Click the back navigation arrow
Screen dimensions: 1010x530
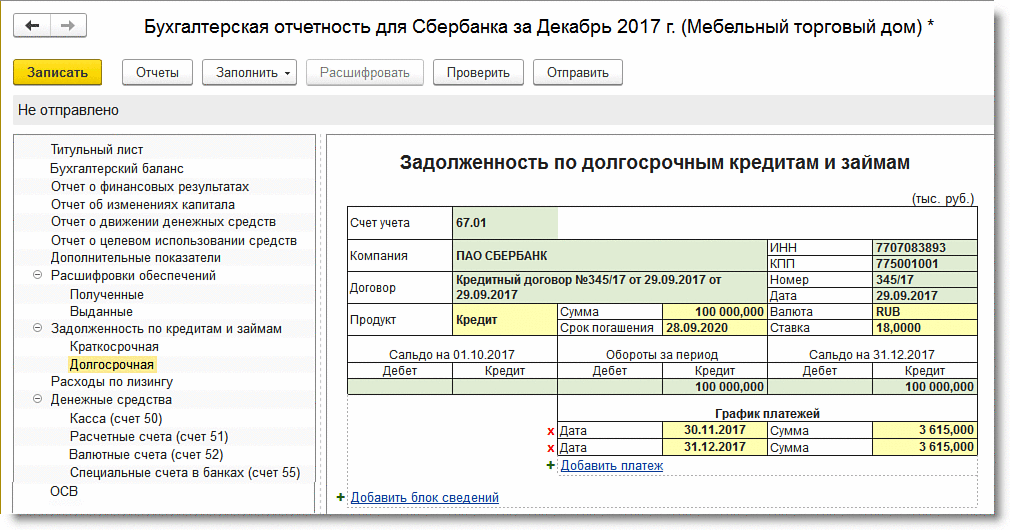click(32, 25)
